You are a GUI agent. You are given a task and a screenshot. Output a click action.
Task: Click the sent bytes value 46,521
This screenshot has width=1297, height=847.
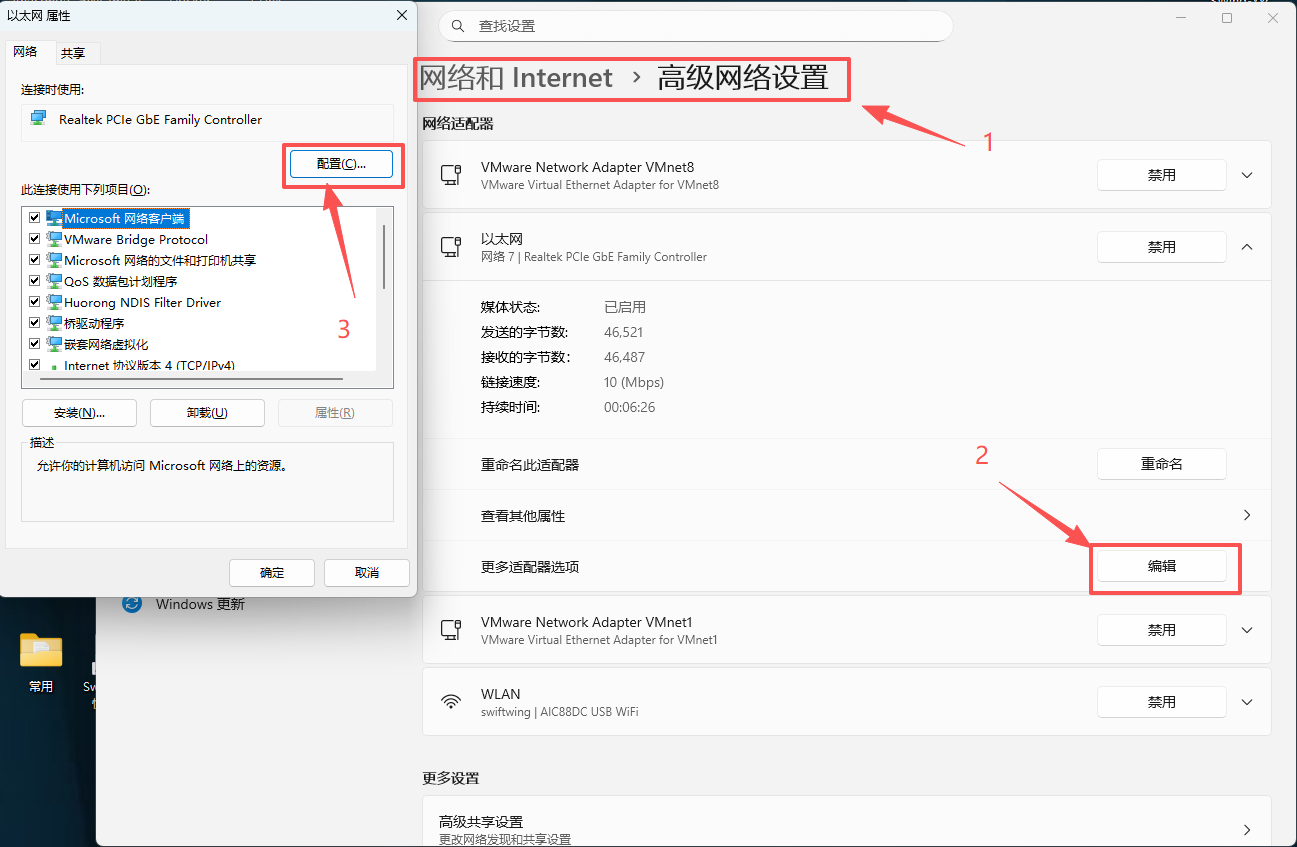pyautogui.click(x=624, y=332)
